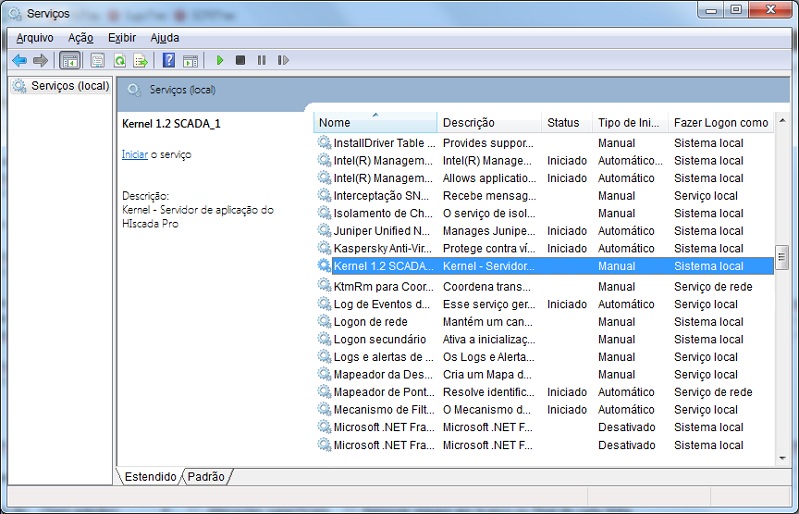Viewport: 799px width, 514px height.
Task: Select the Logs e alertas de ... service name
Action: coord(383,357)
